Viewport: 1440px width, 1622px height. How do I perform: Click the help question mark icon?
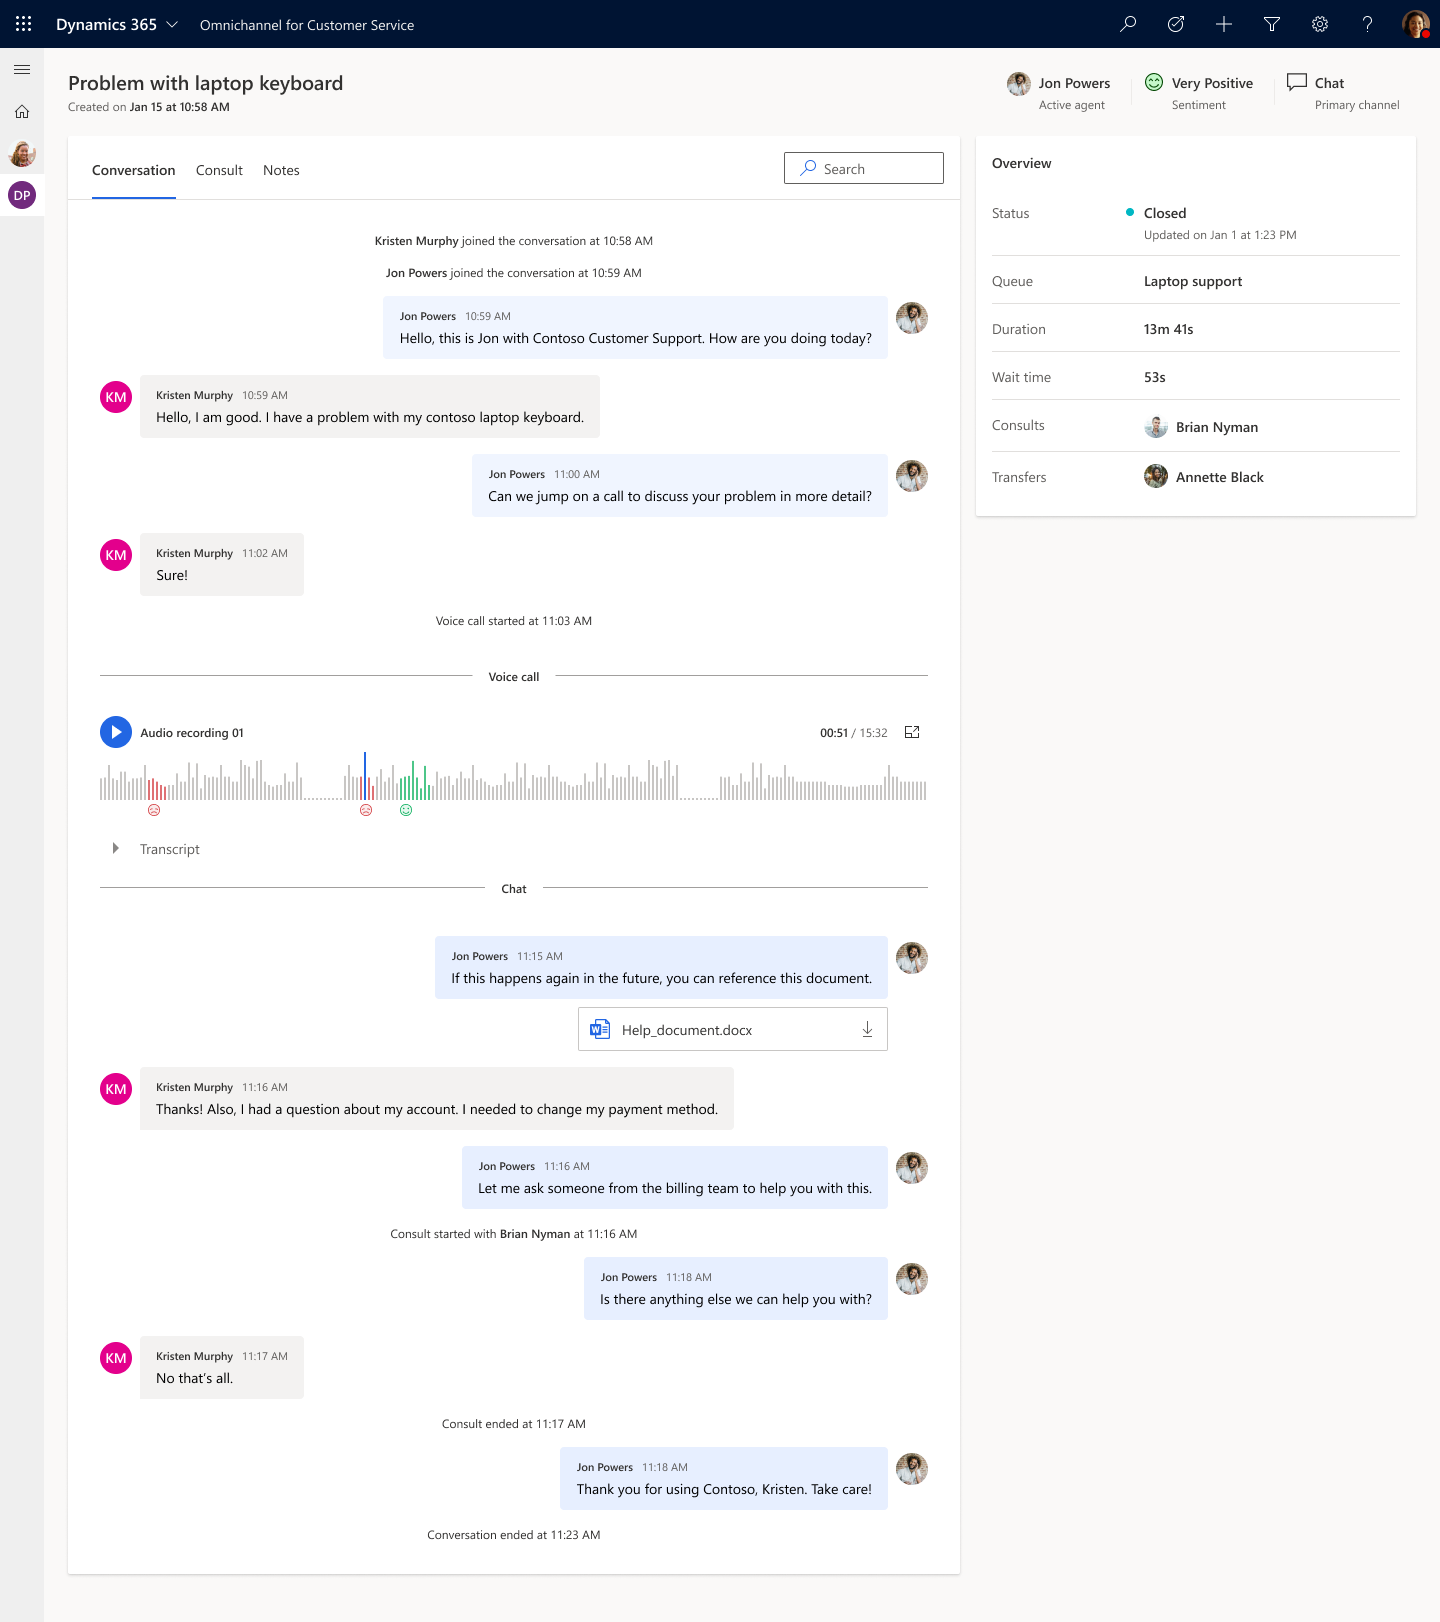coord(1367,24)
